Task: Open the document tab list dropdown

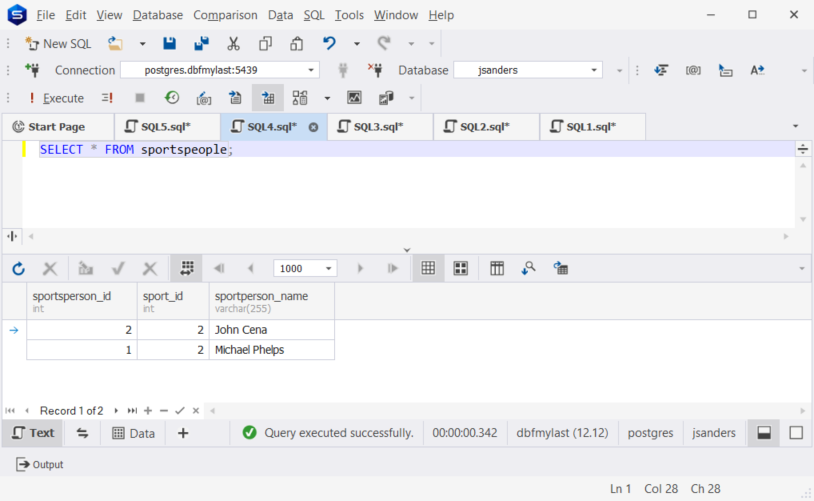Action: 795,126
